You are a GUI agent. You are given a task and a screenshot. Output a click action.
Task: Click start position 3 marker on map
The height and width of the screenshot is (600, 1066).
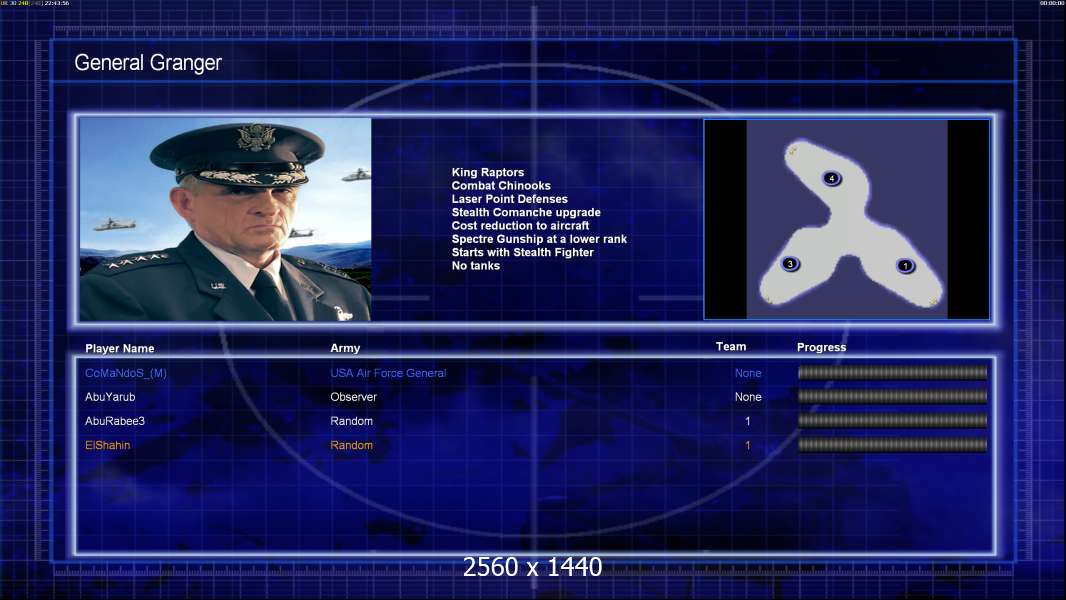point(790,264)
